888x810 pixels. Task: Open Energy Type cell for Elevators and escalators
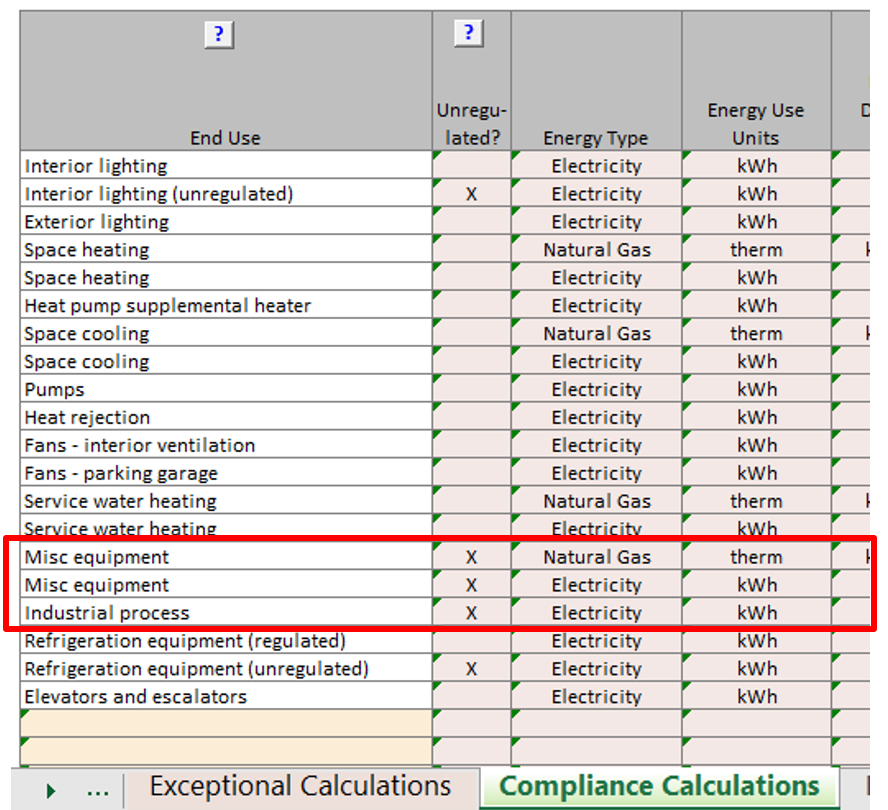pos(596,697)
